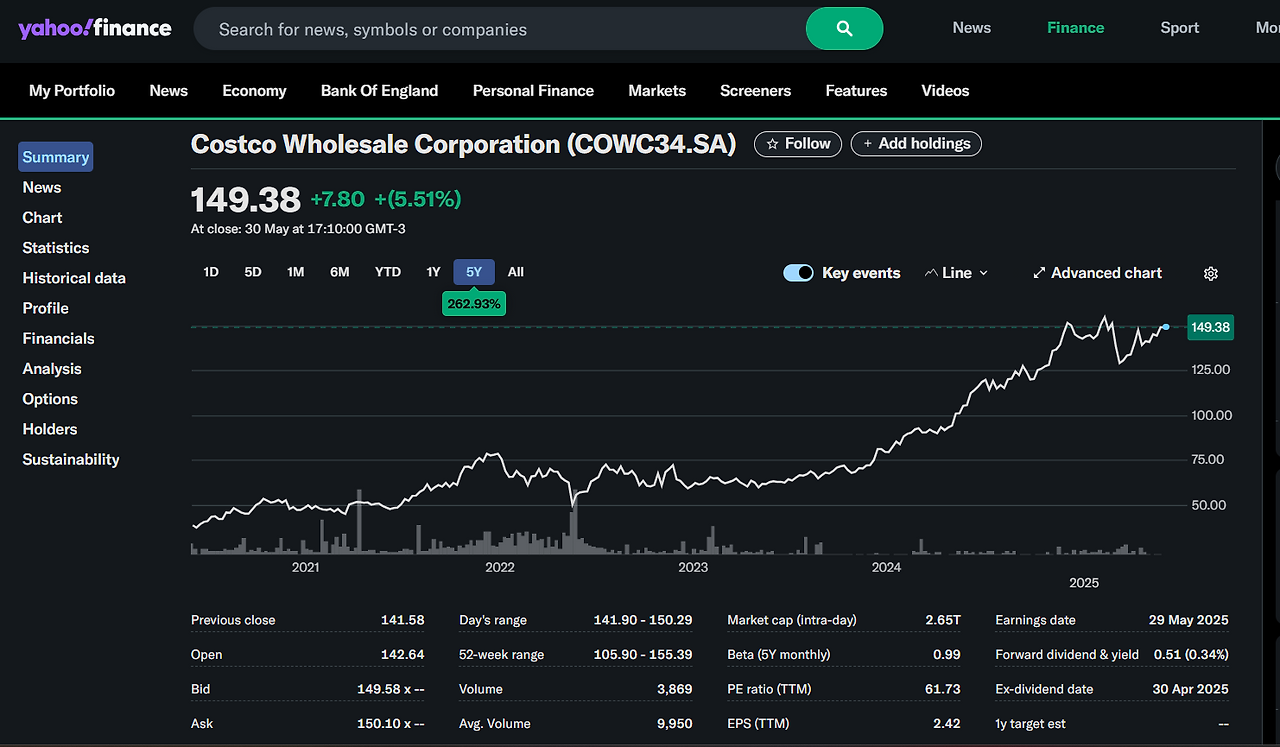This screenshot has width=1280, height=747.
Task: Open the Bank Of England menu item
Action: 379,91
